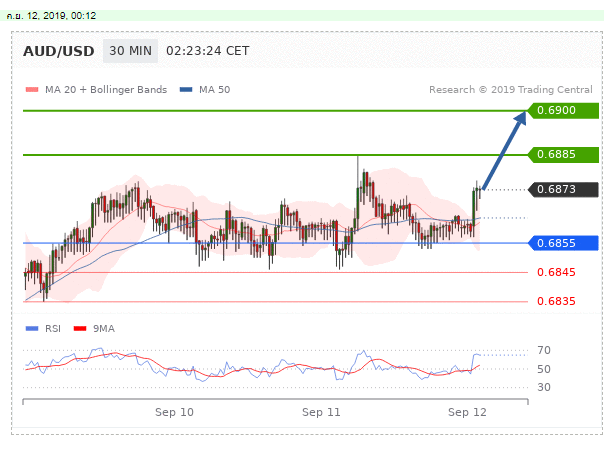Click the blue 0.6855 pivot price tag
Viewport: 604px width, 450px height.
pos(564,243)
